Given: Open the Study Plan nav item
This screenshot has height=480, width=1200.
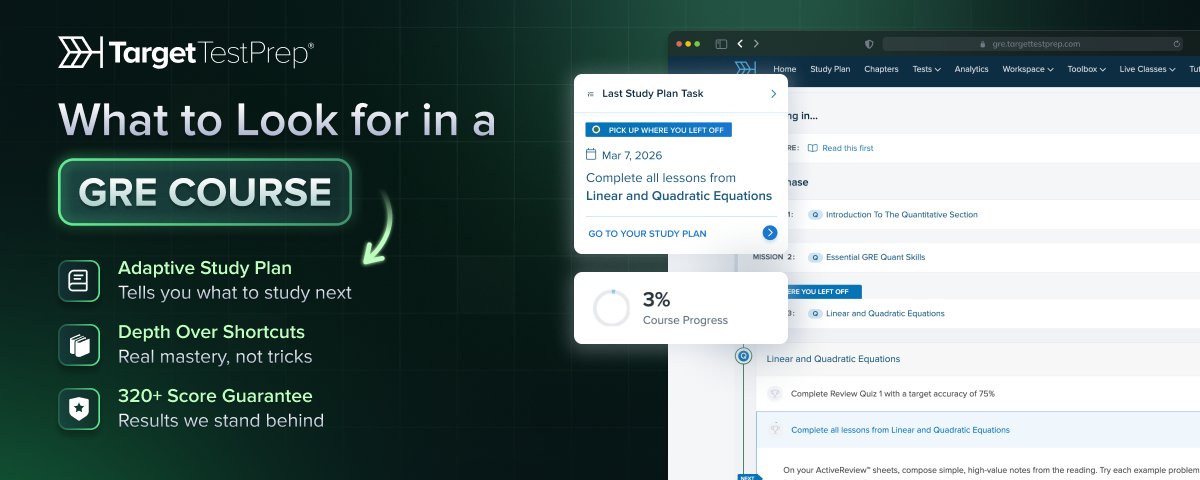Looking at the screenshot, I should point(830,69).
